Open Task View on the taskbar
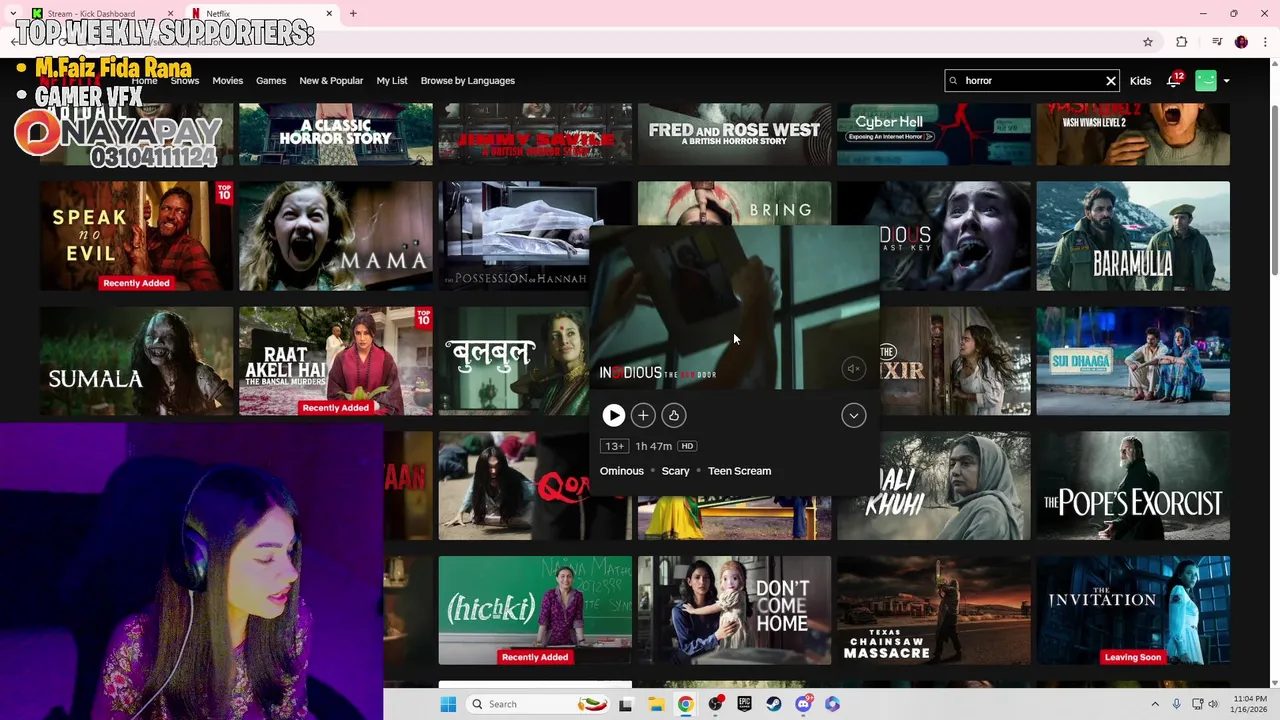The image size is (1280, 720). (626, 704)
